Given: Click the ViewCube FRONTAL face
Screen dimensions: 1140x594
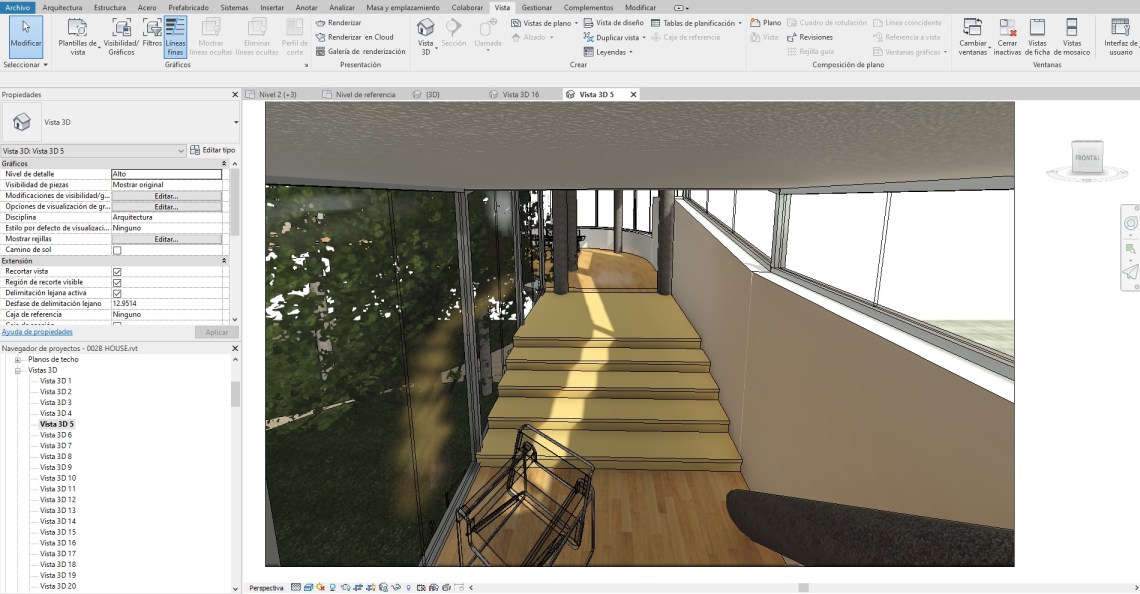Looking at the screenshot, I should point(1086,158).
